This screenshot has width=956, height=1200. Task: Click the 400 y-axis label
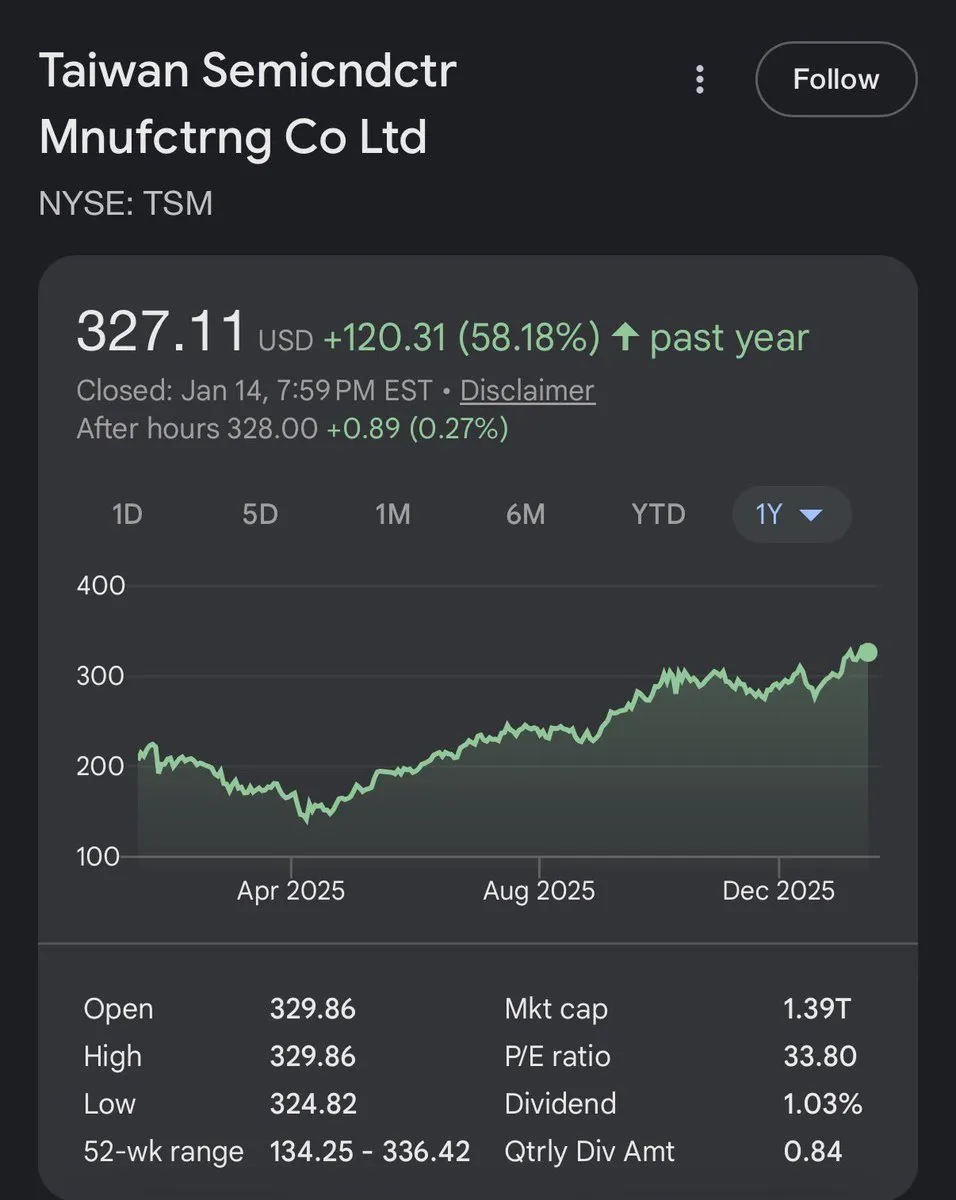101,586
